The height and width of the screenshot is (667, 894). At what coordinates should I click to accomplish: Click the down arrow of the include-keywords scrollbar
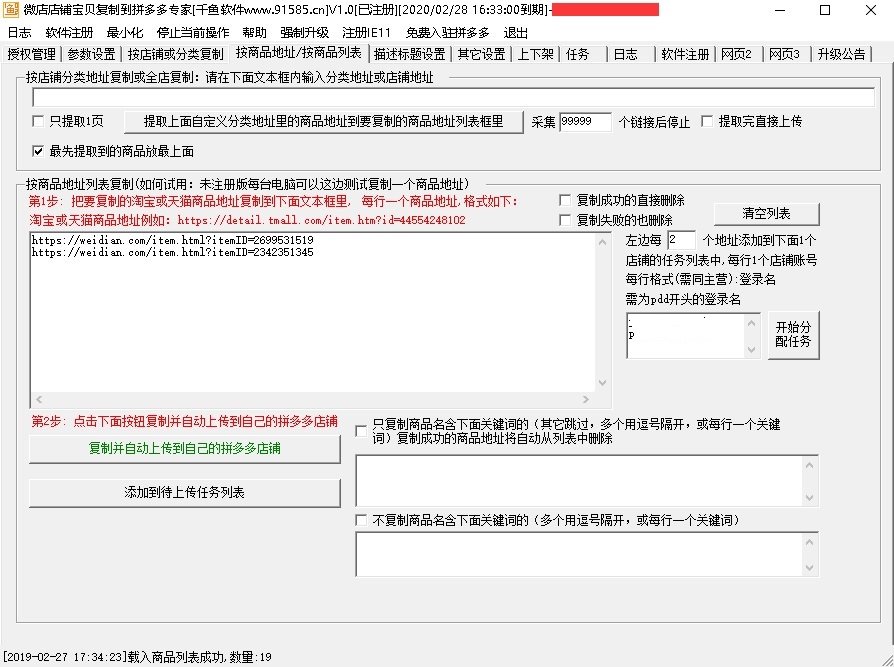810,498
